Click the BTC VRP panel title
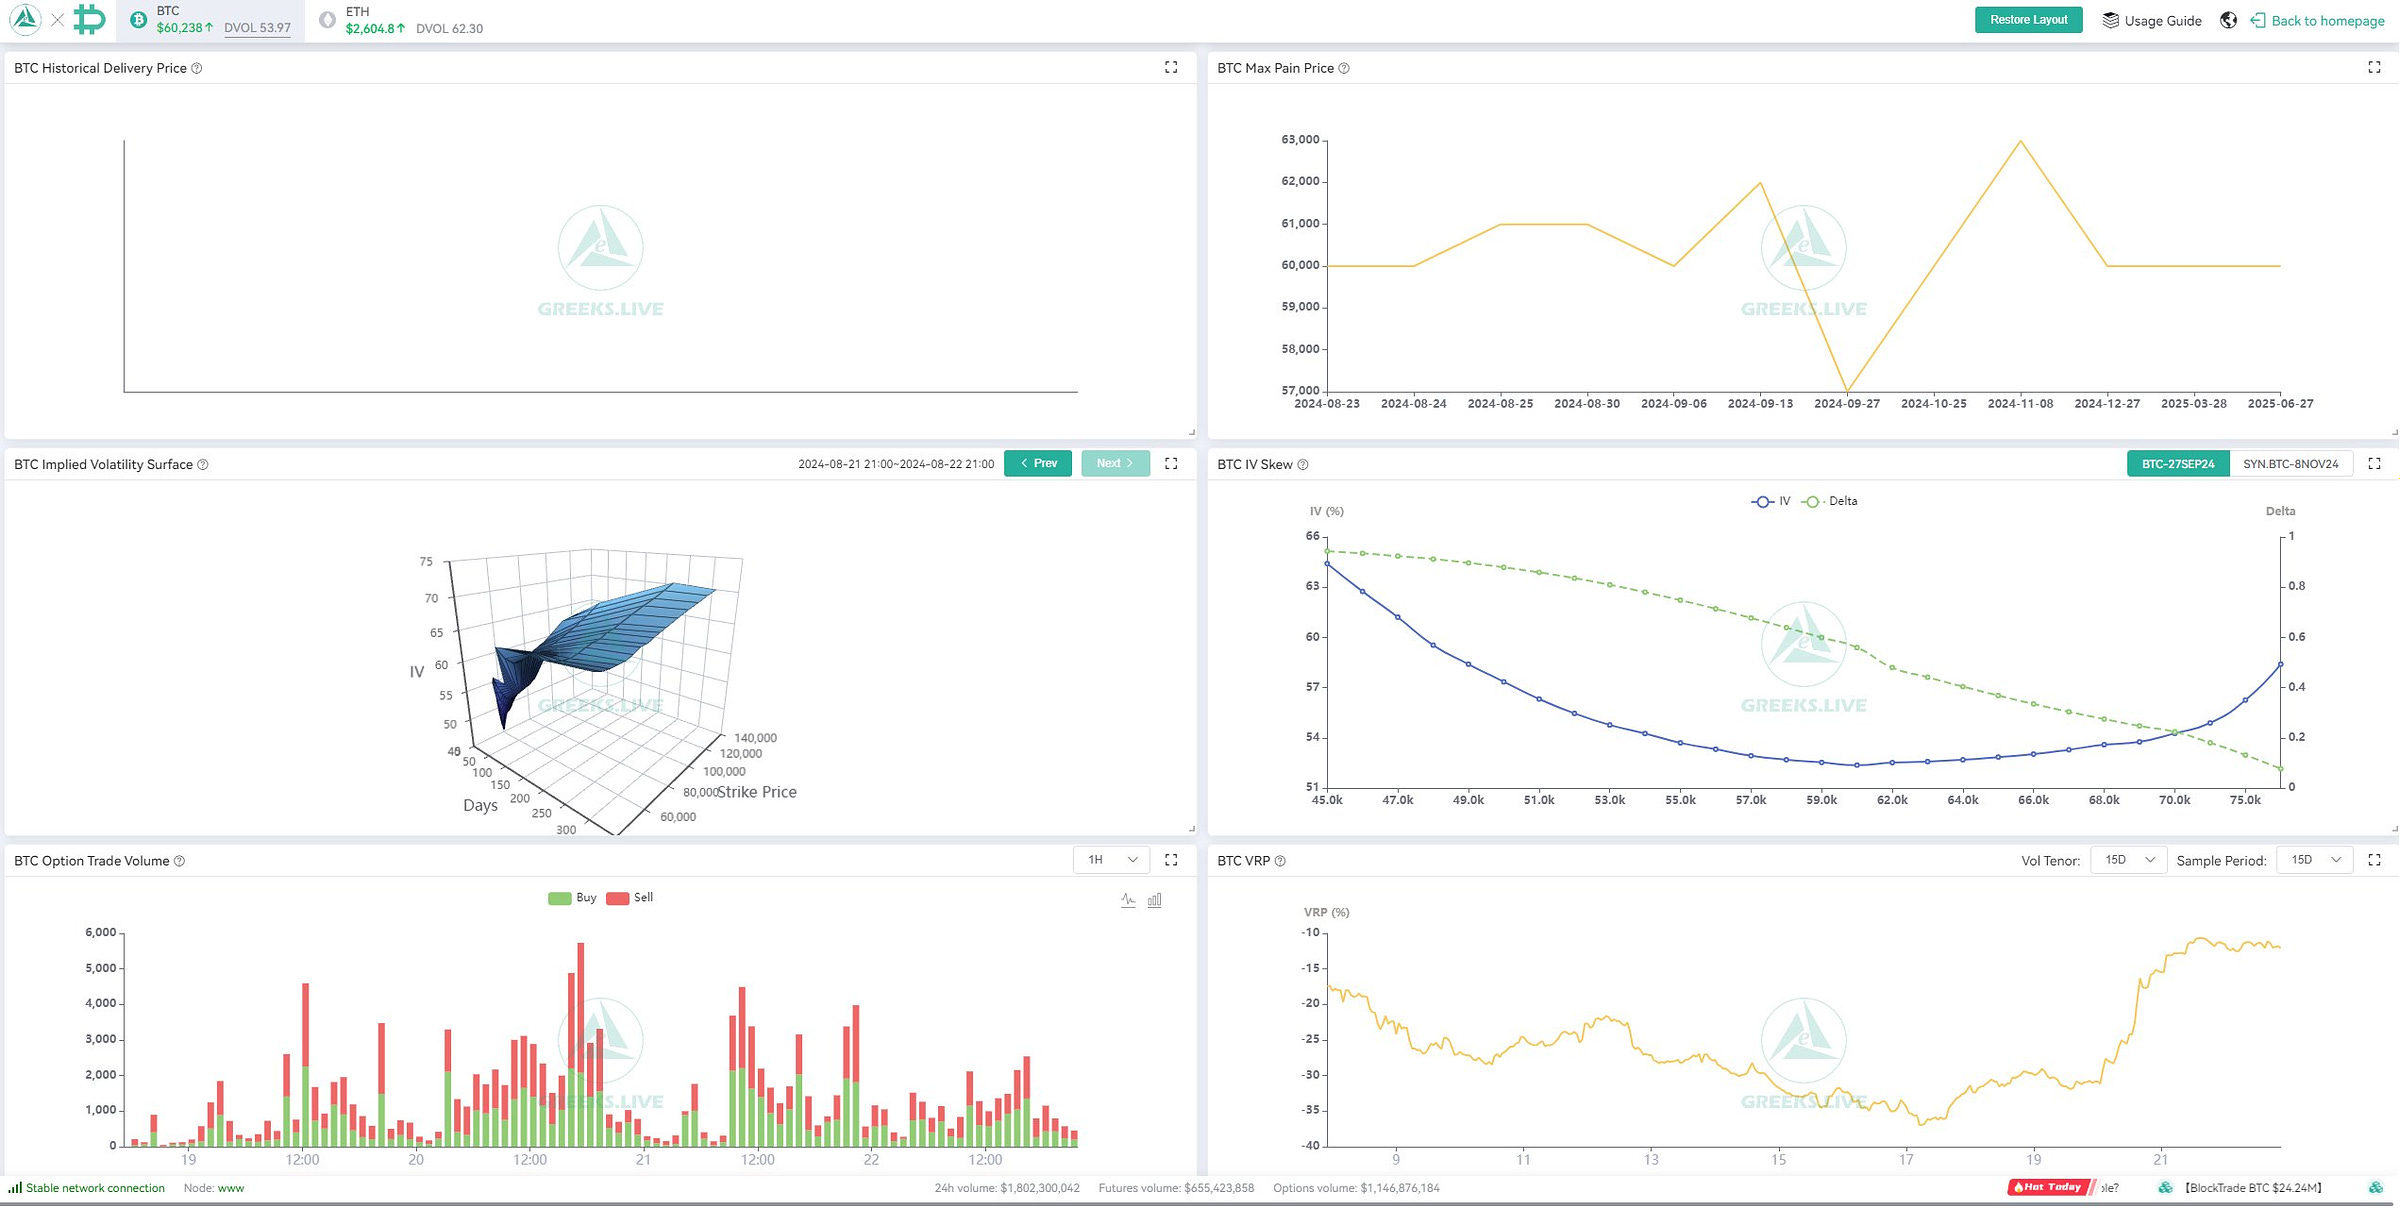This screenshot has width=2400, height=1209. pos(1243,860)
